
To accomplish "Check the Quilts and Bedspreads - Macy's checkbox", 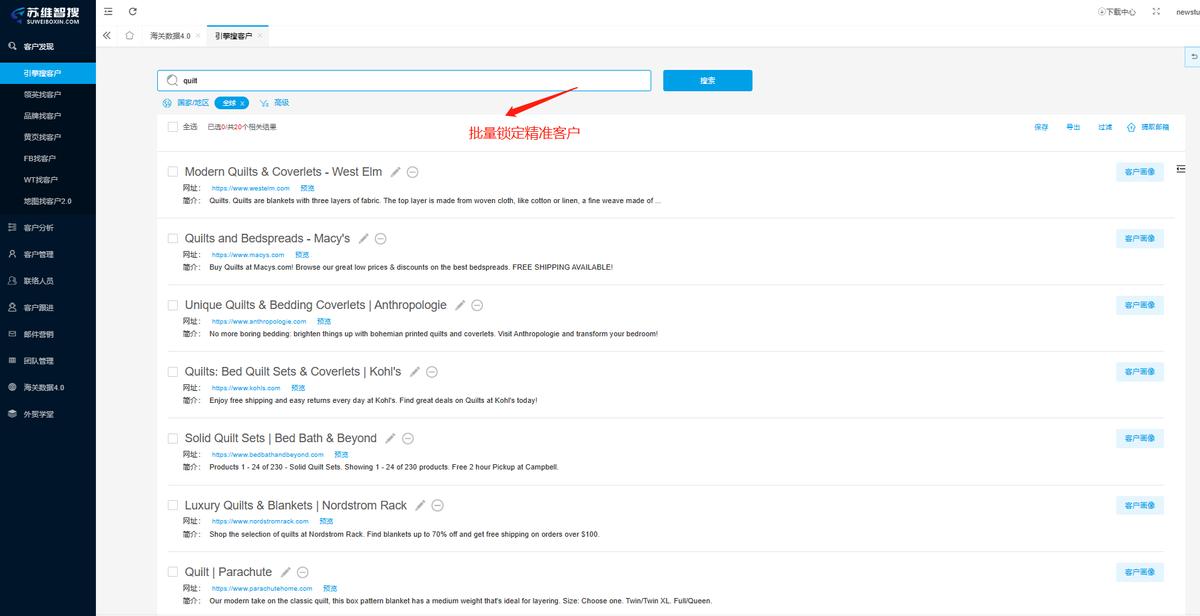I will click(173, 238).
